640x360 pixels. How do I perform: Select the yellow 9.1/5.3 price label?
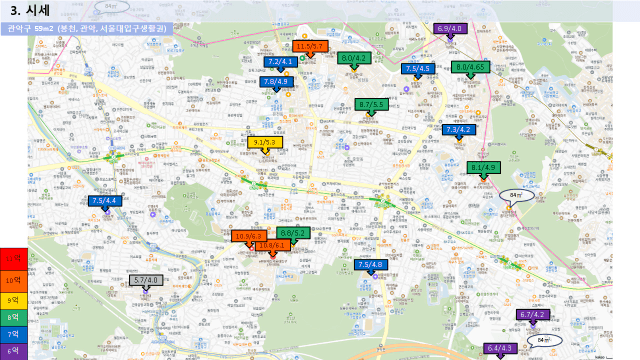coord(265,142)
